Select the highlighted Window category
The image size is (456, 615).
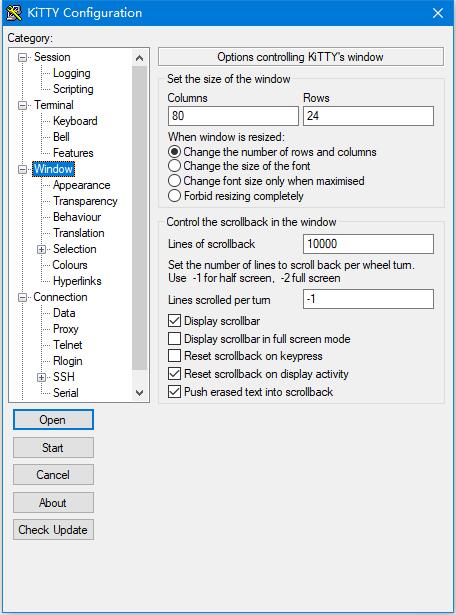(53, 169)
